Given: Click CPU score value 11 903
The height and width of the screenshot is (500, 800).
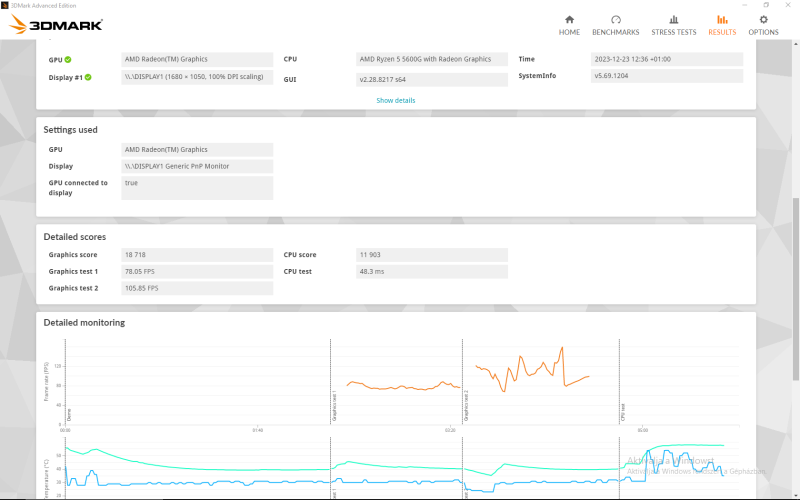Looking at the screenshot, I should click(432, 255).
